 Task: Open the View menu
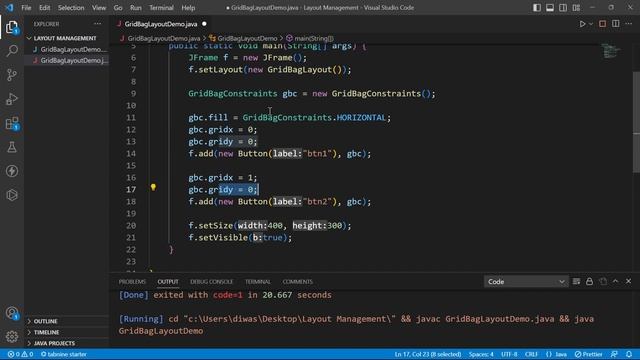tap(99, 8)
